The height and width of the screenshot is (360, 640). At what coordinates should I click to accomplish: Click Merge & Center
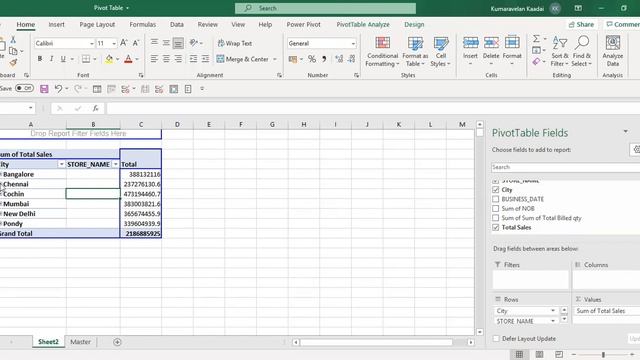tap(243, 59)
